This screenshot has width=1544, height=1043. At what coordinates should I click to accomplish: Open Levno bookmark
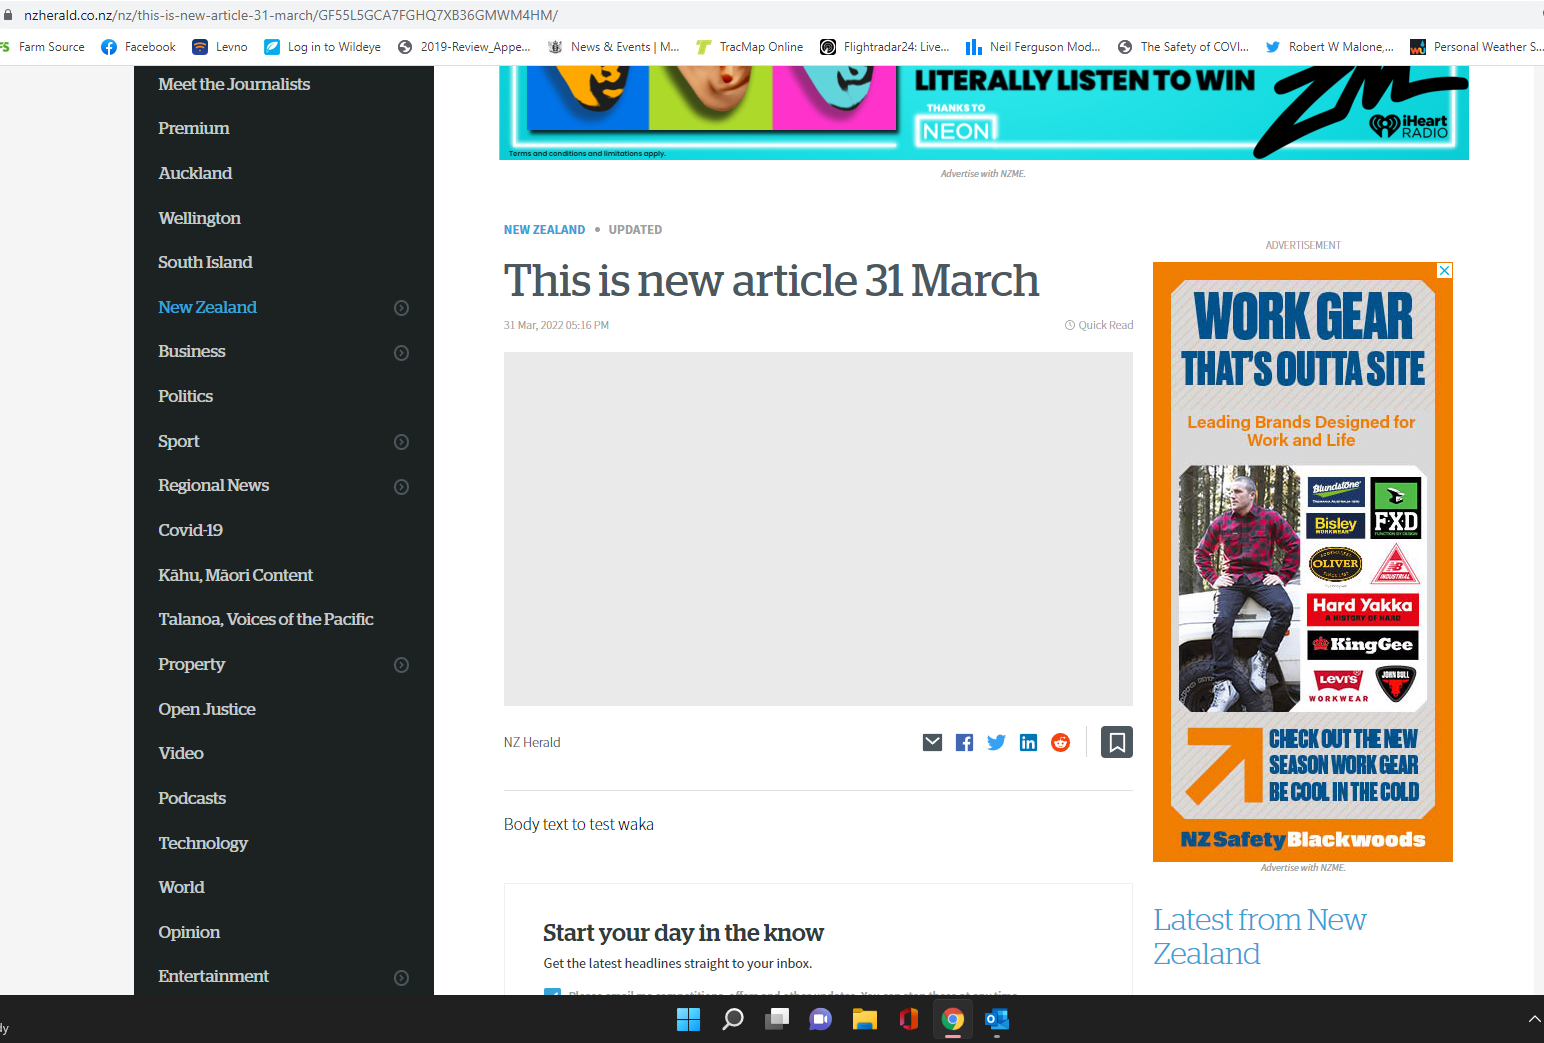tap(220, 47)
